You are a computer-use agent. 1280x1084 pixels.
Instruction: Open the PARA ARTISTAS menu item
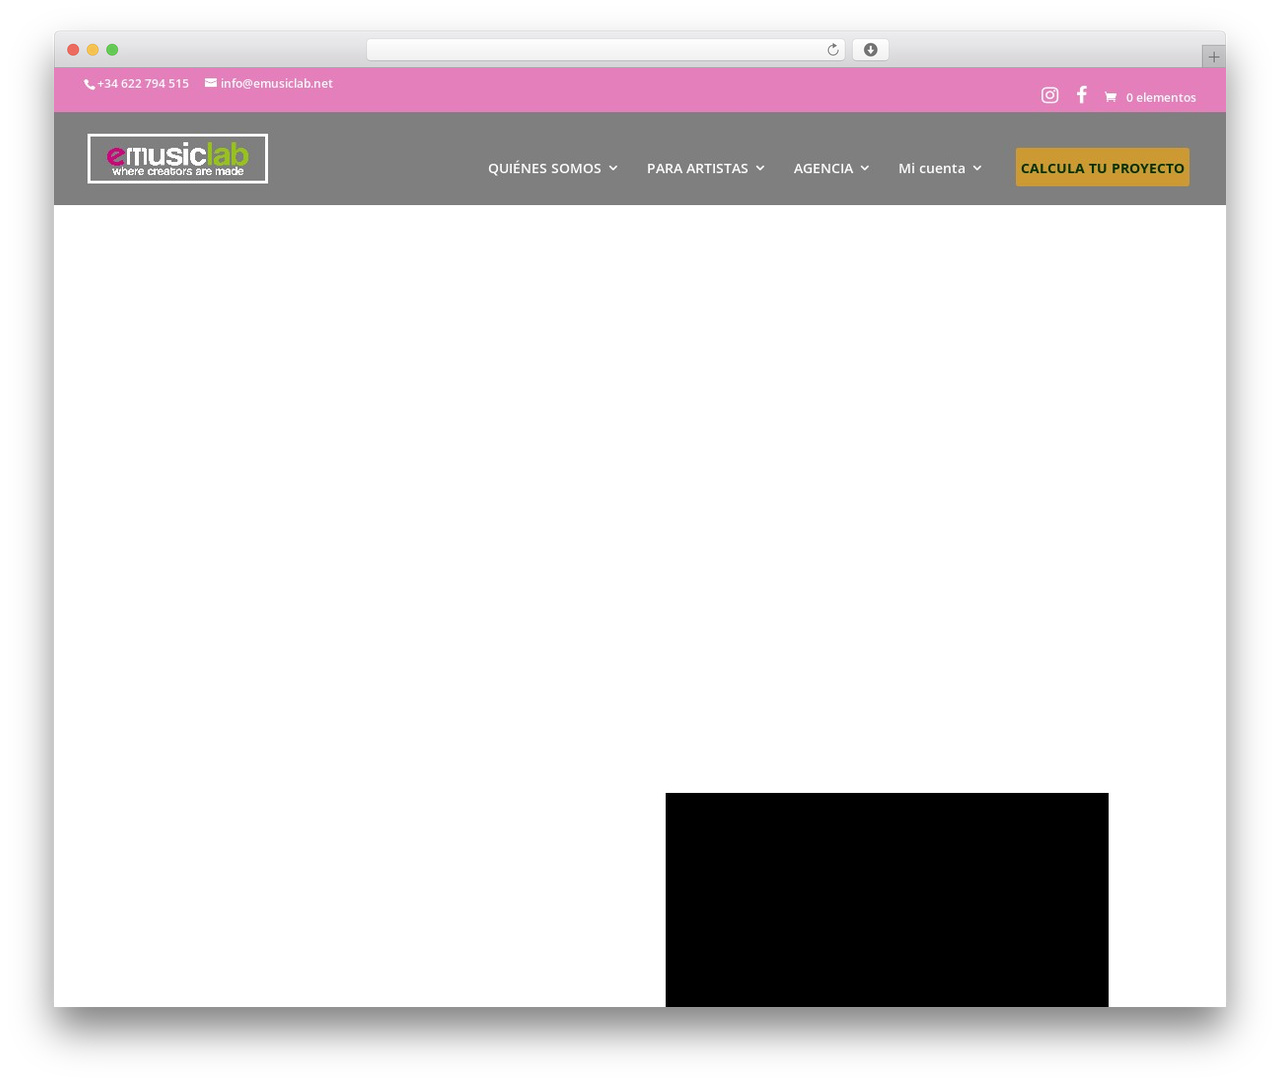point(697,168)
